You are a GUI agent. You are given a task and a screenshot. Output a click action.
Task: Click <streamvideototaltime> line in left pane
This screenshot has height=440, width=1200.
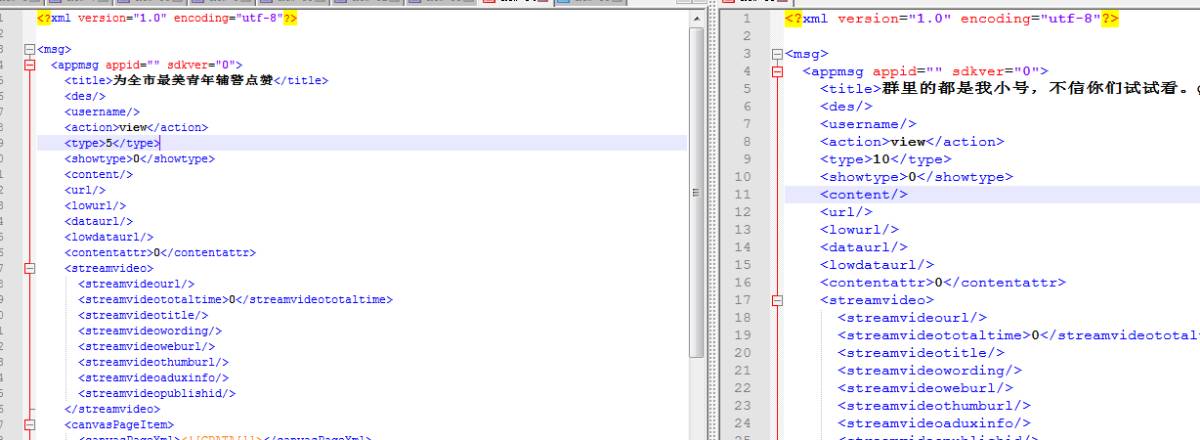tap(235, 299)
